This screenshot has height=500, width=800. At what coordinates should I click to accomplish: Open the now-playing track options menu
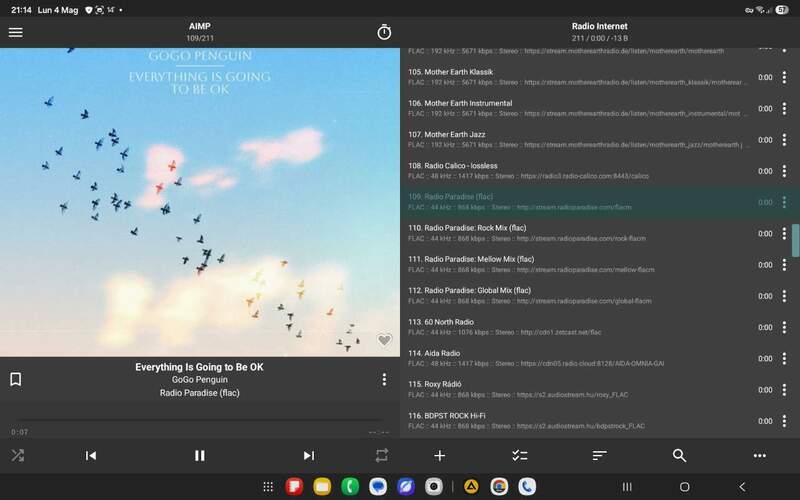pyautogui.click(x=384, y=379)
